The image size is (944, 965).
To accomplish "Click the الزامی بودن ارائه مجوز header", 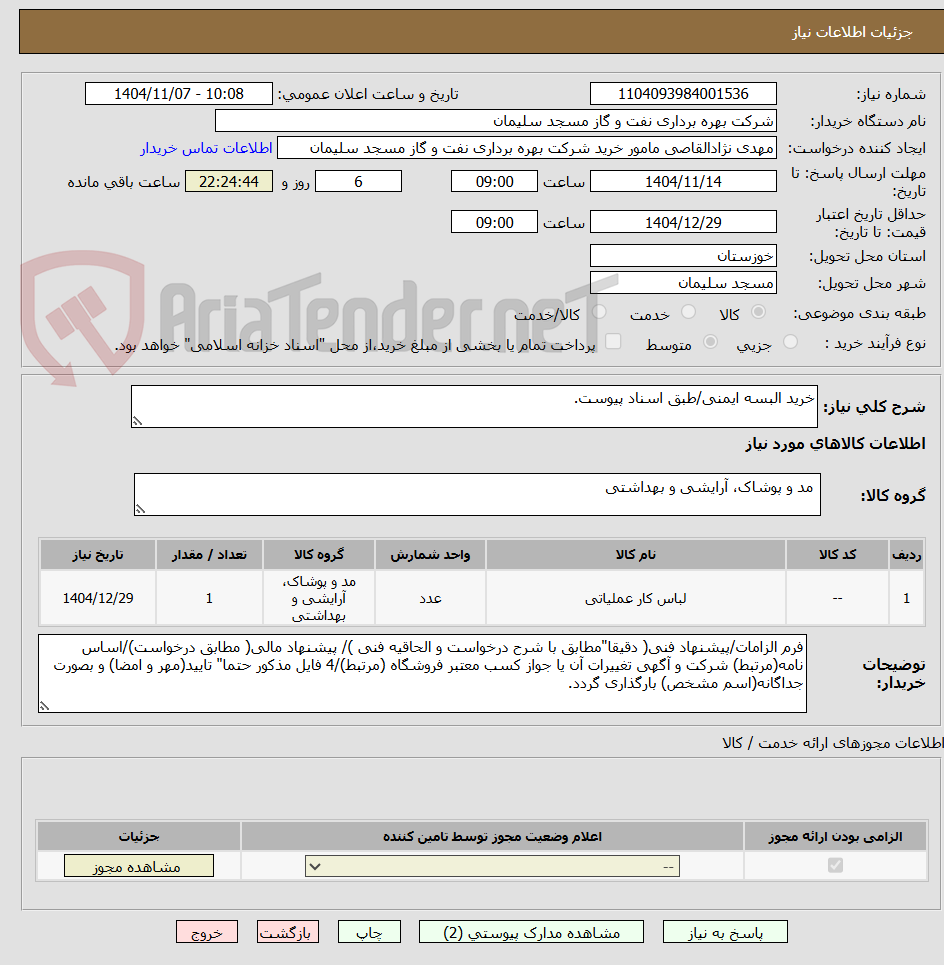I will tap(835, 836).
